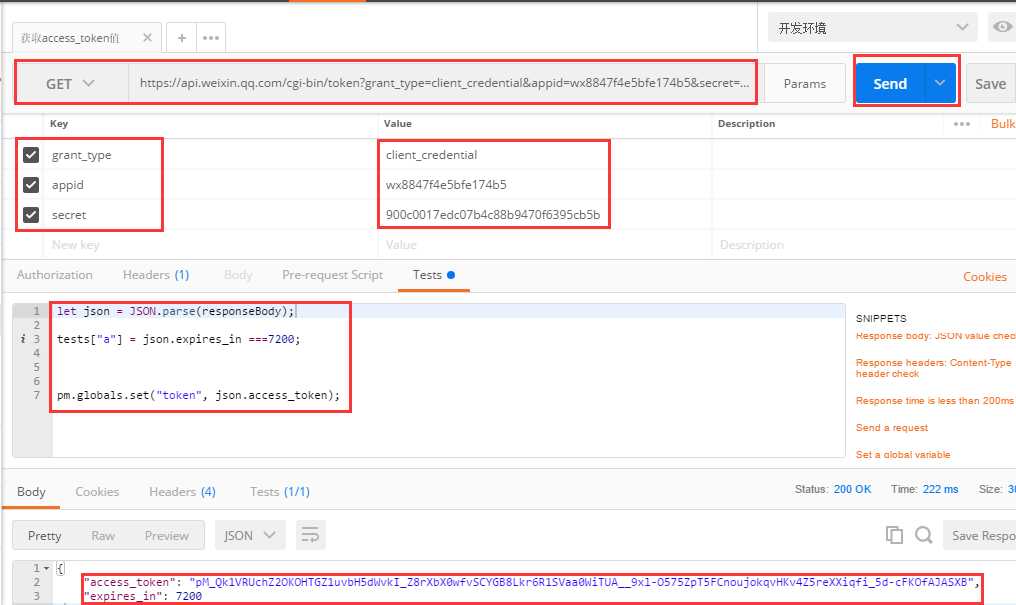
Task: Select Pretty response view
Action: tap(45, 536)
